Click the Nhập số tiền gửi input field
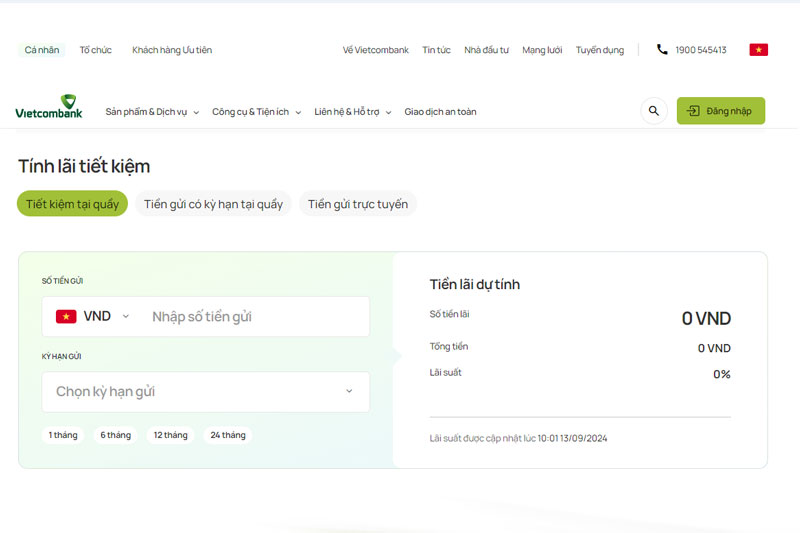 pos(255,316)
